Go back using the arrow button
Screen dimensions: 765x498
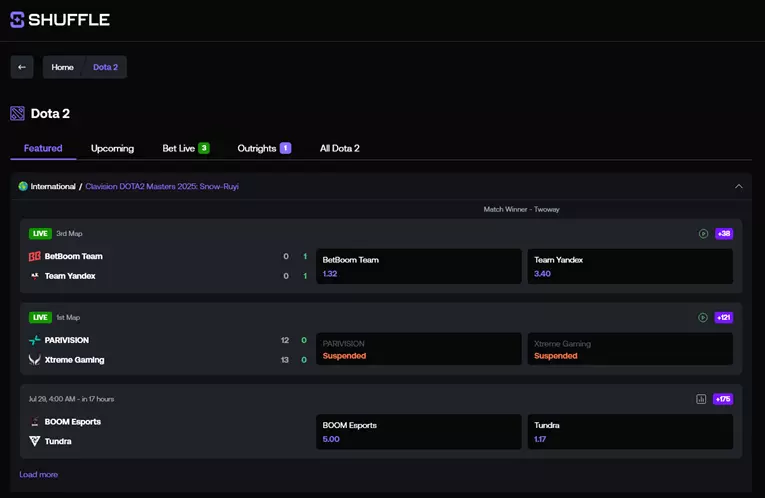[x=22, y=67]
